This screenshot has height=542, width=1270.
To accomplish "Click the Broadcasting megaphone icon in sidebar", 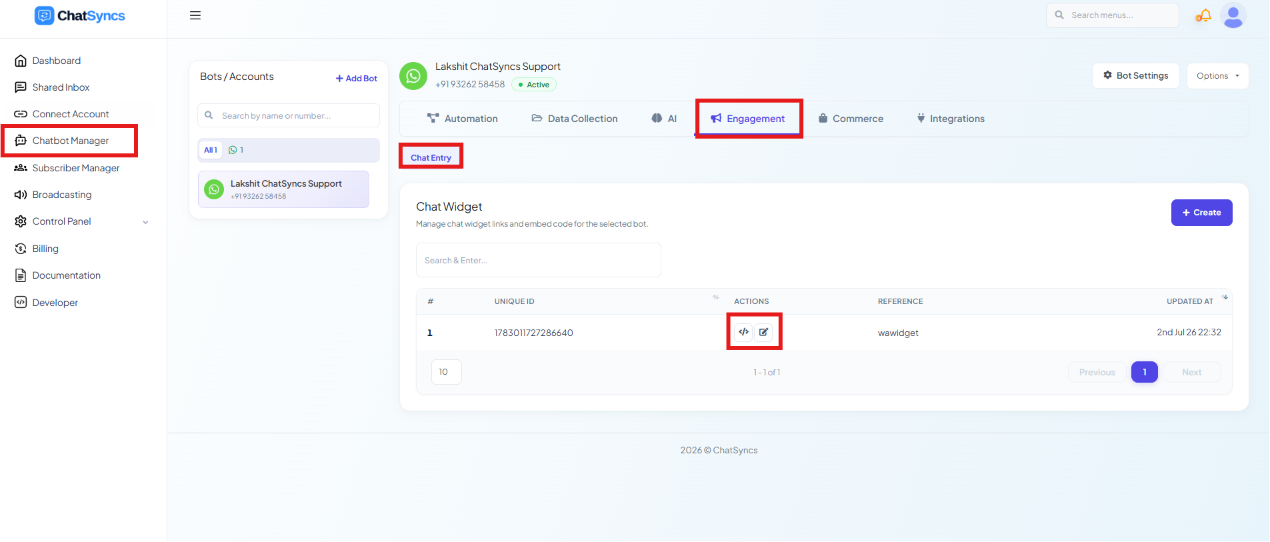I will pyautogui.click(x=21, y=195).
